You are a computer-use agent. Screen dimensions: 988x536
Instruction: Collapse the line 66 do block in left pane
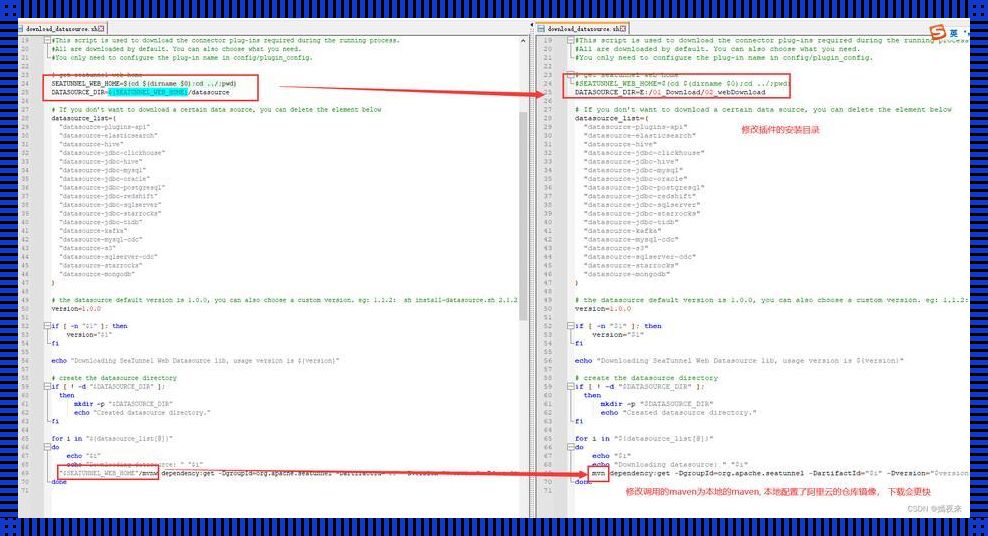pos(47,447)
